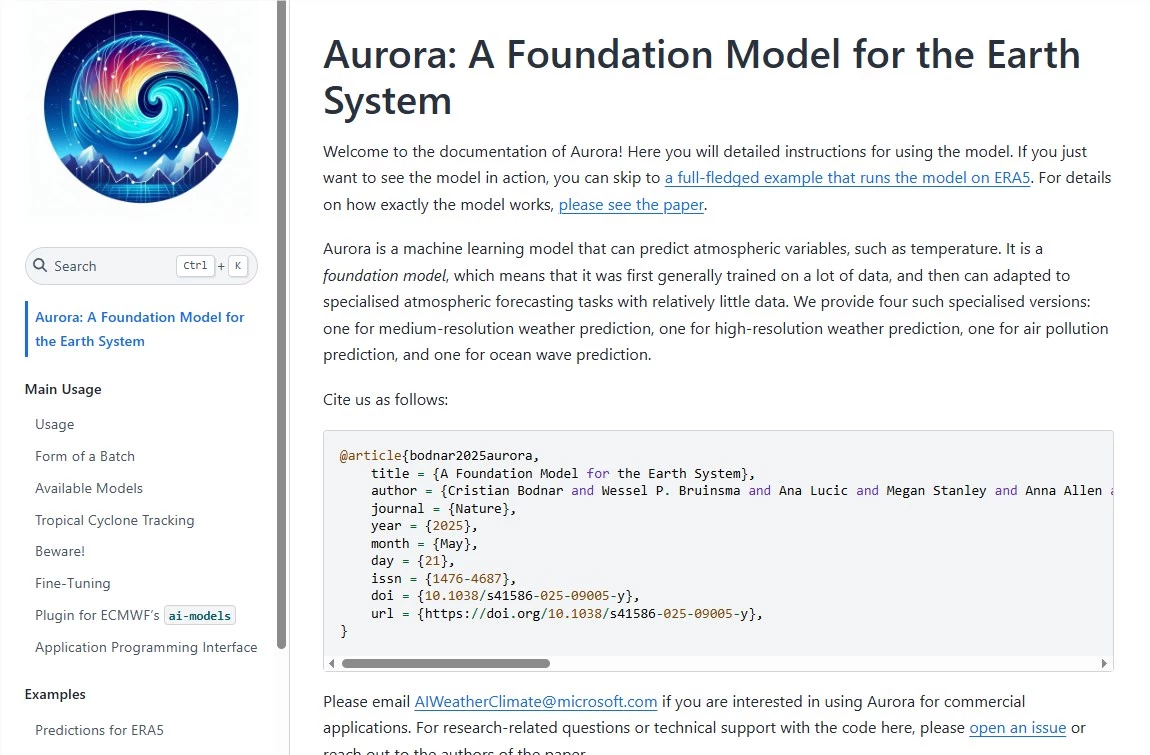This screenshot has width=1150, height=755.
Task: Click the ai-models badge in the sidebar
Action: coord(199,615)
